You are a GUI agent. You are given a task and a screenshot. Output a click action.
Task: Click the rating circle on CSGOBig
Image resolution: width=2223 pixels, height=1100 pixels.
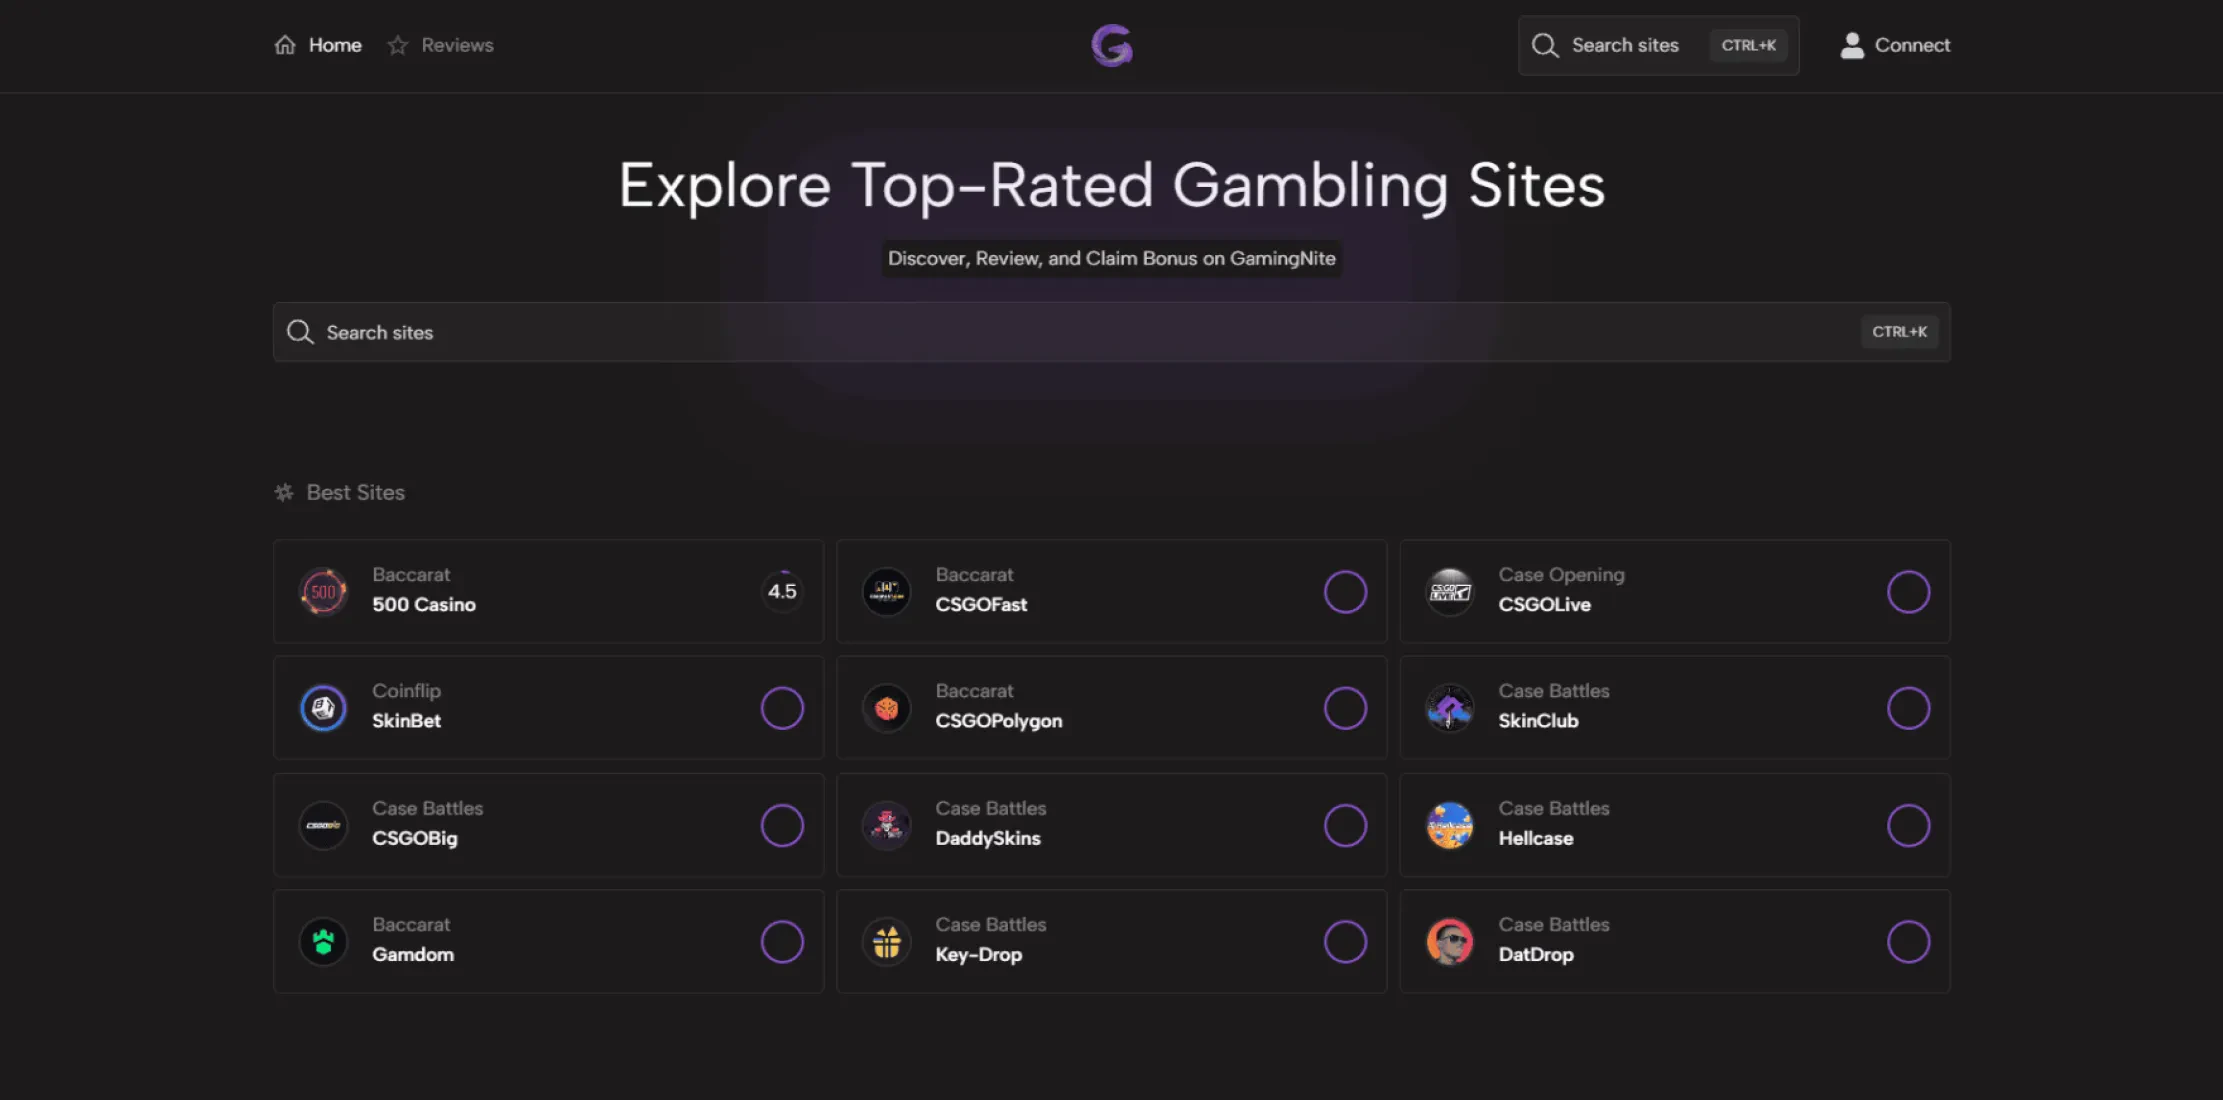tap(782, 825)
